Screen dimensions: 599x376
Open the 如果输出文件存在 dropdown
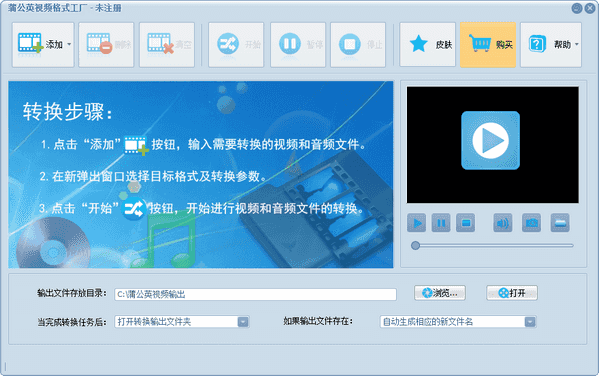coord(458,322)
